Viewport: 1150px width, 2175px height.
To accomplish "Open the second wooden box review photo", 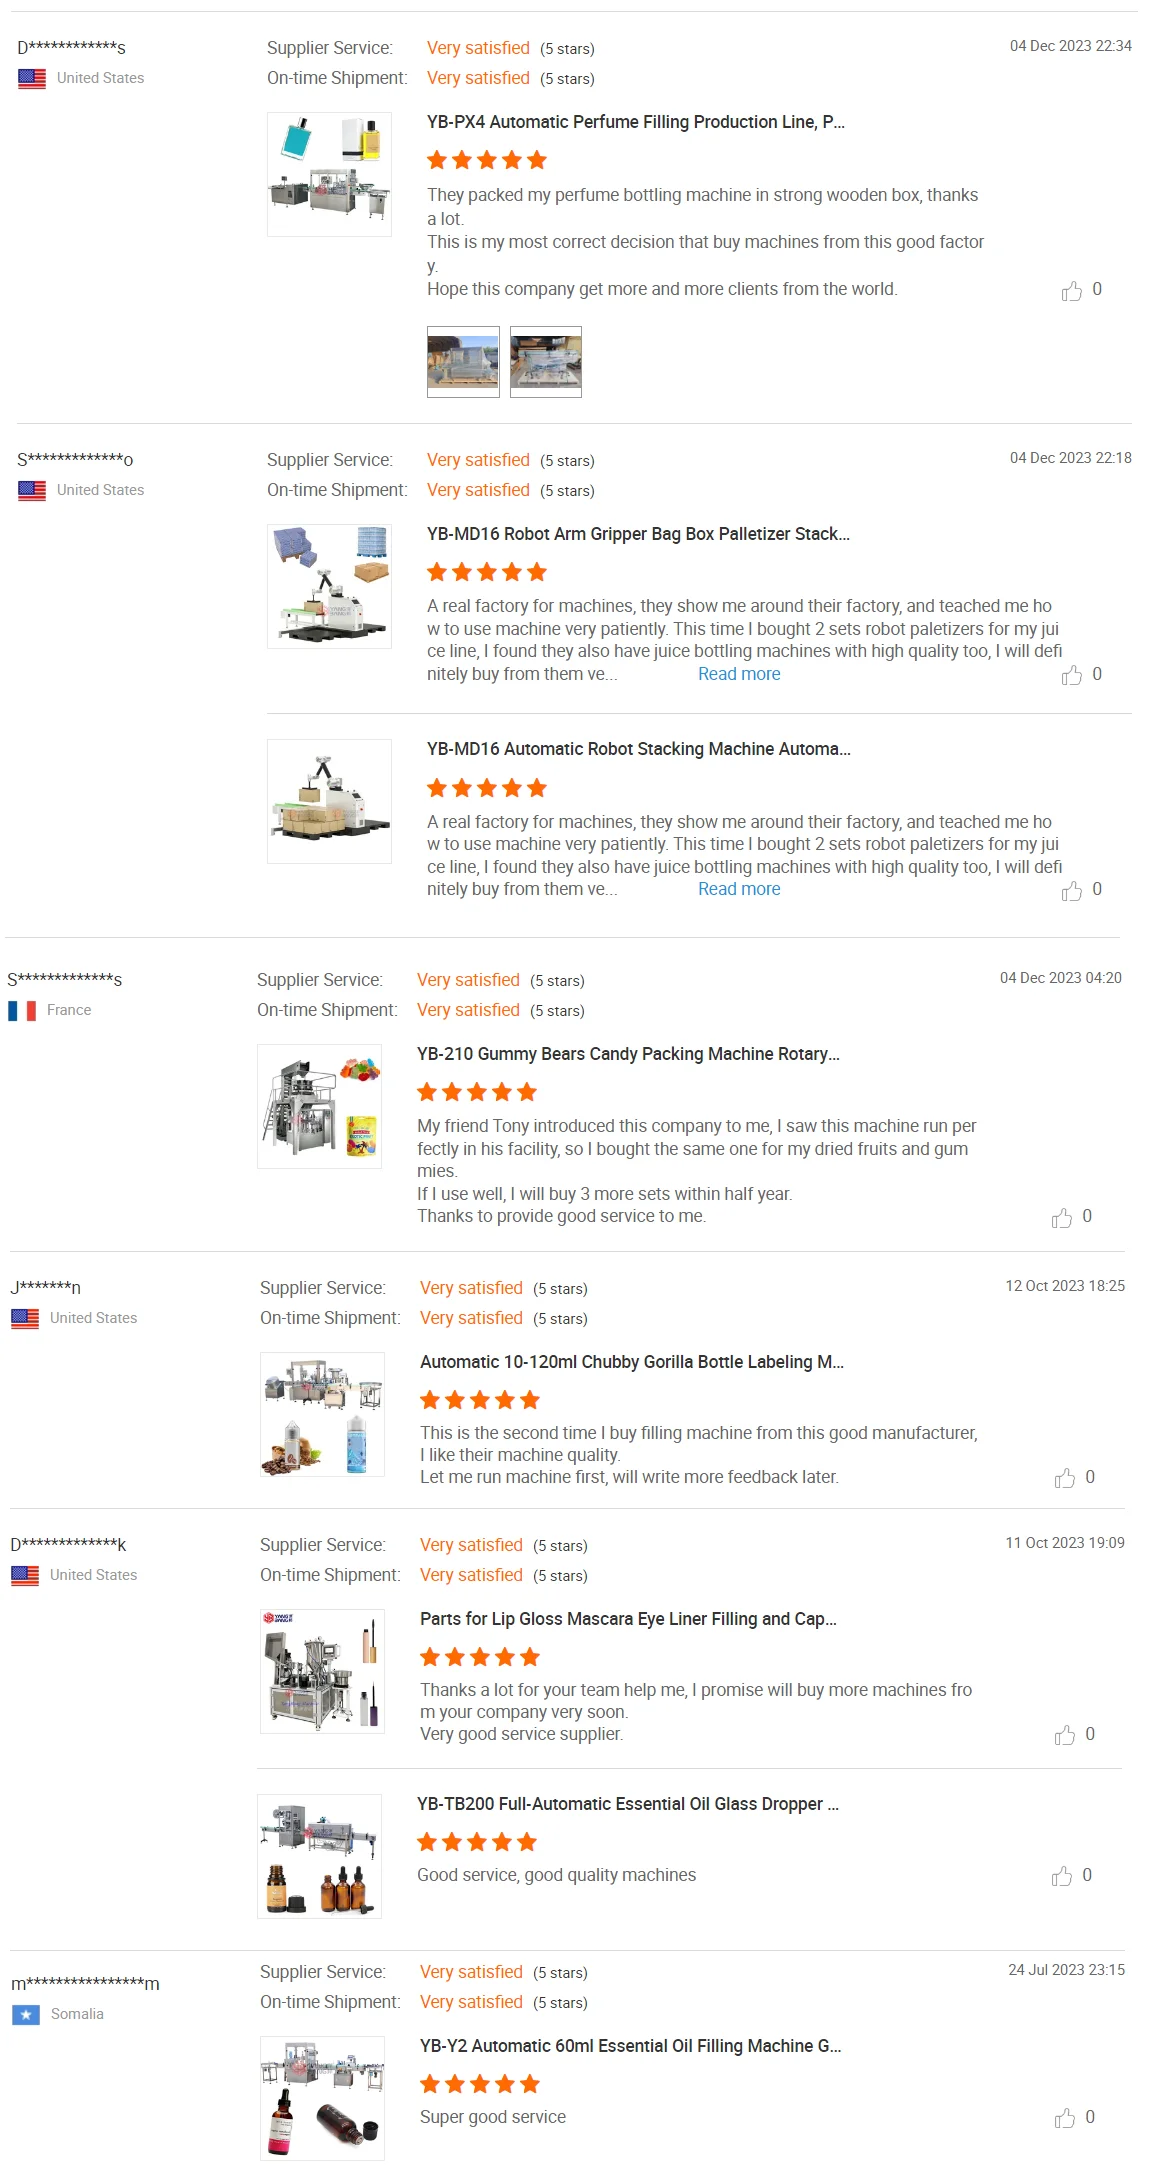I will (x=546, y=362).
